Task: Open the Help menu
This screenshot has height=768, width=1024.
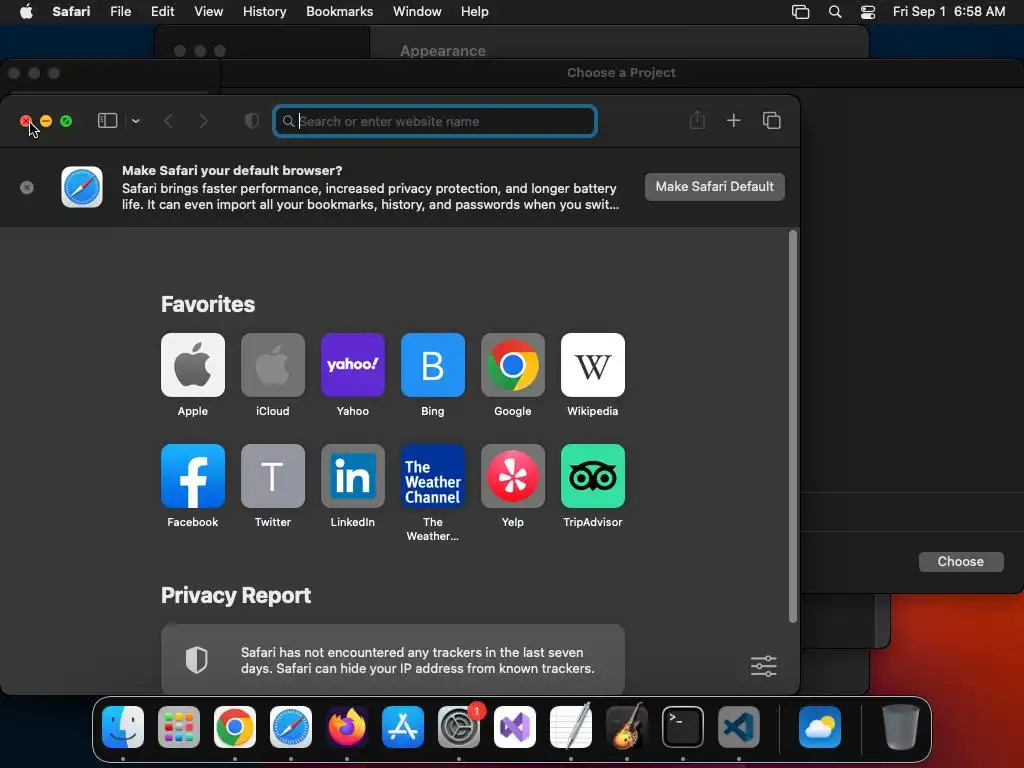Action: pyautogui.click(x=474, y=11)
